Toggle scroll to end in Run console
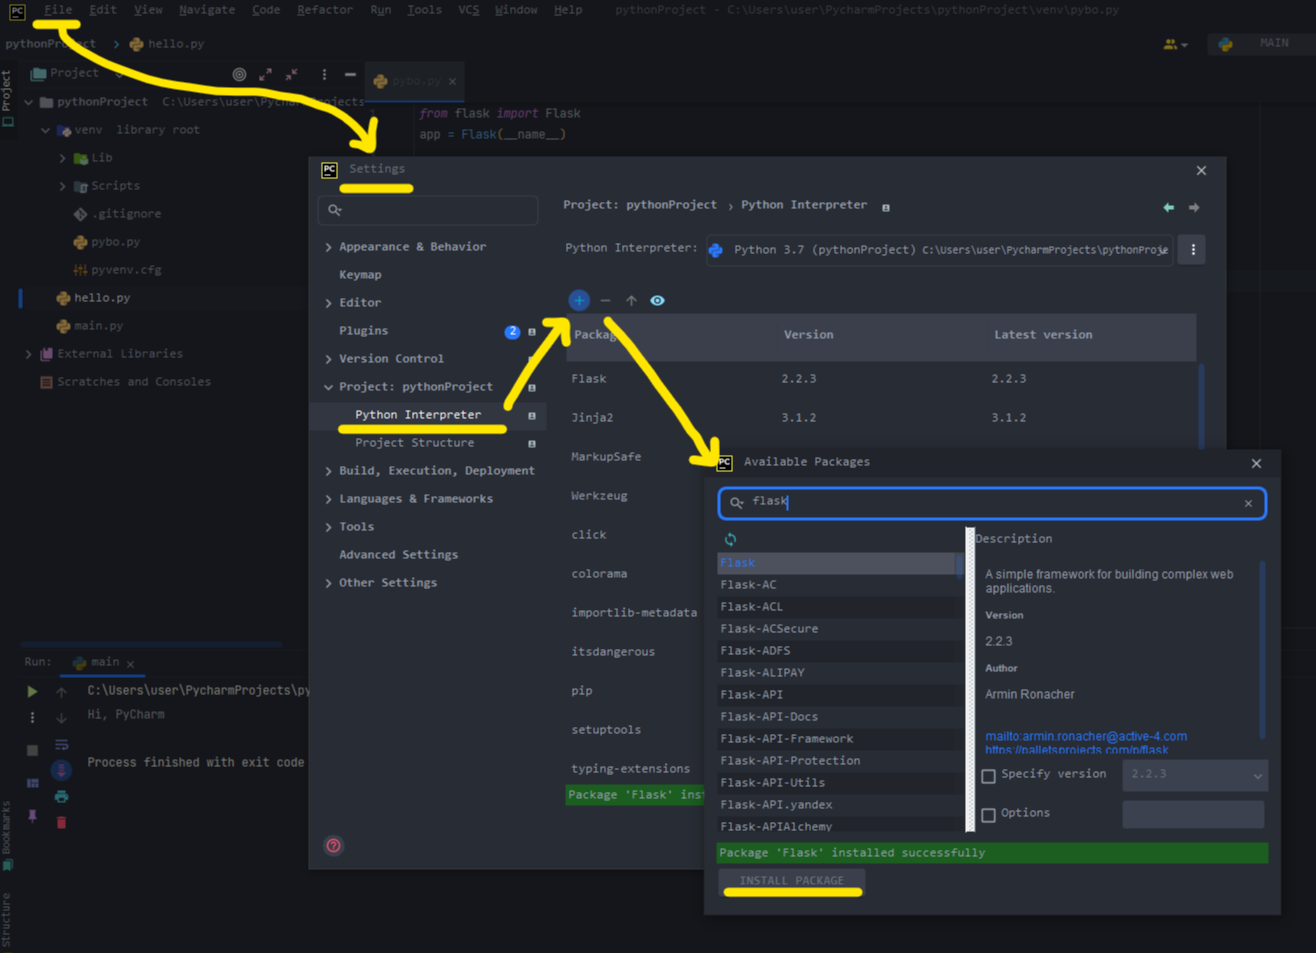Viewport: 1316px width, 953px height. click(x=61, y=770)
